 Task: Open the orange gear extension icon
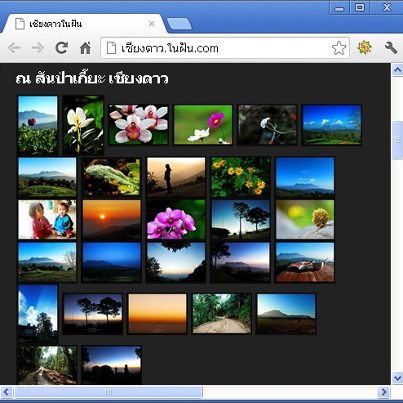364,48
